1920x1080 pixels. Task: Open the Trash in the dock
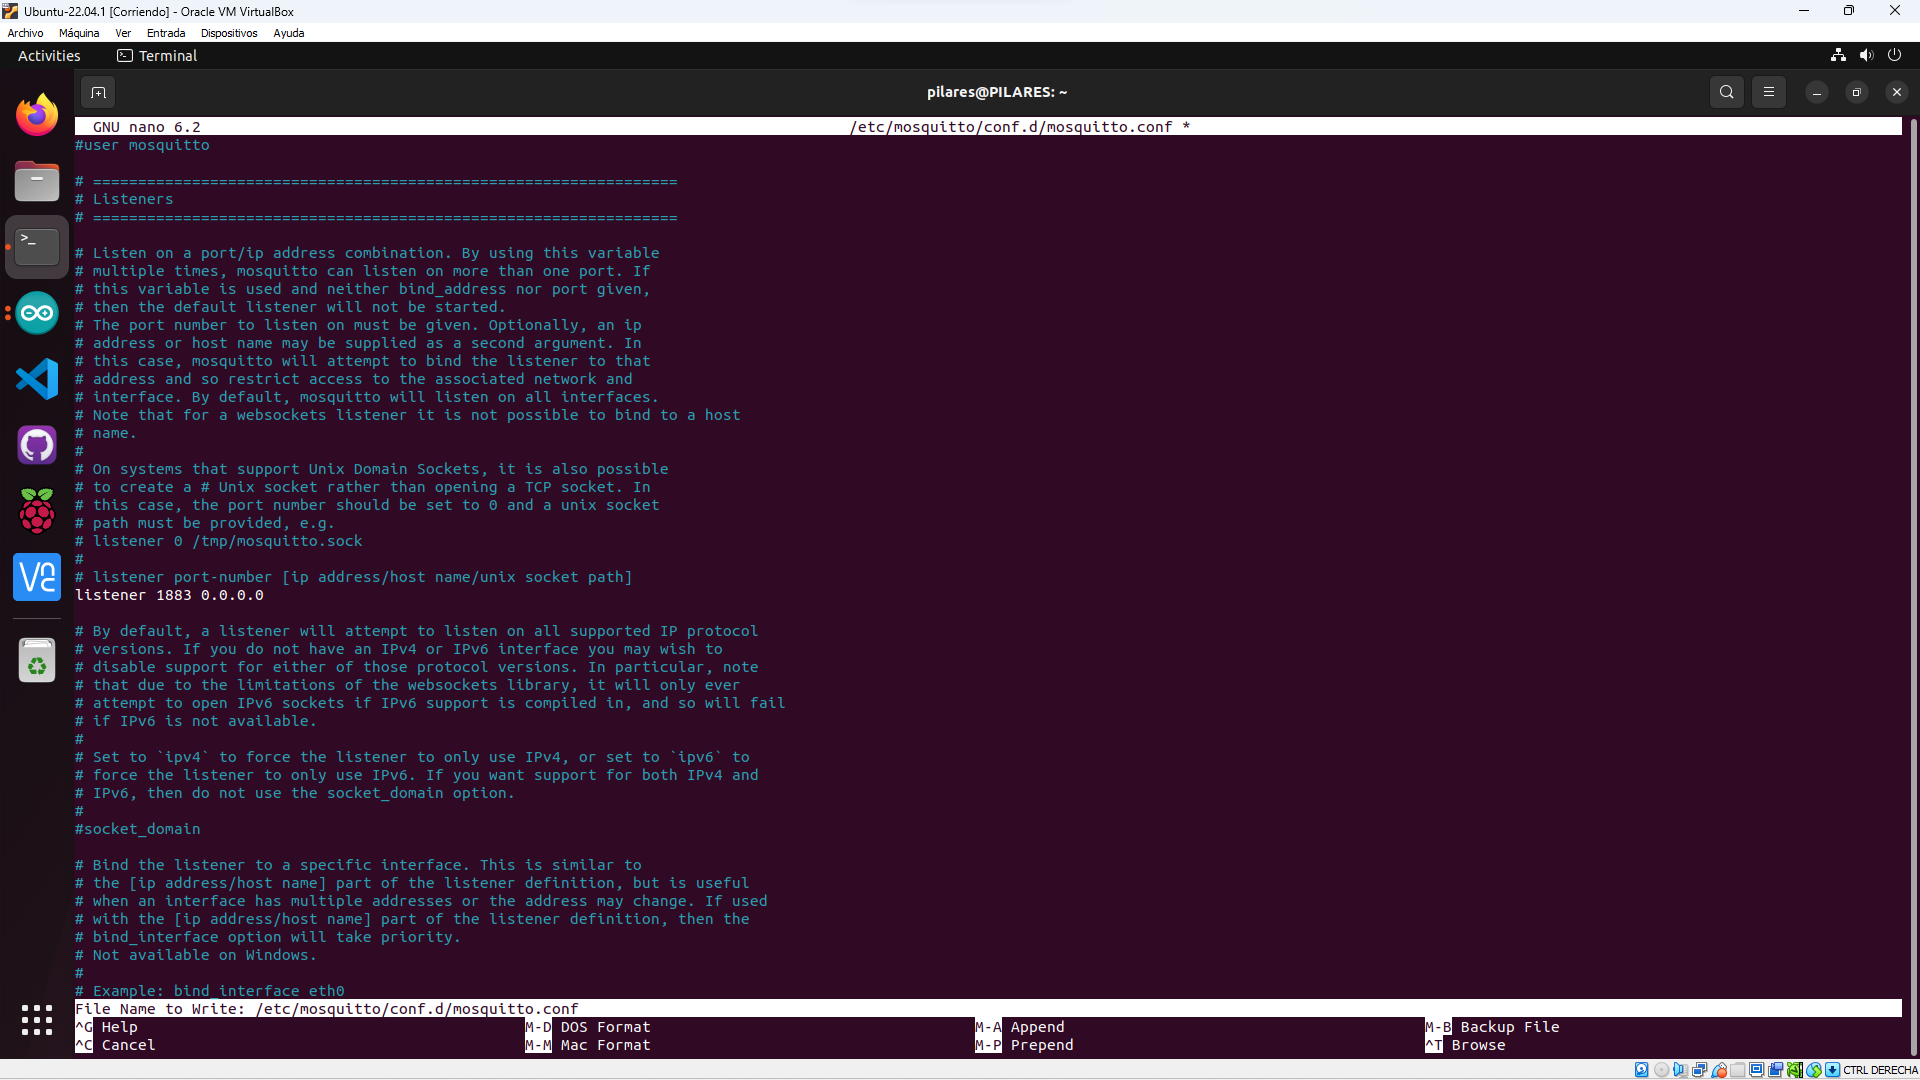pos(37,661)
